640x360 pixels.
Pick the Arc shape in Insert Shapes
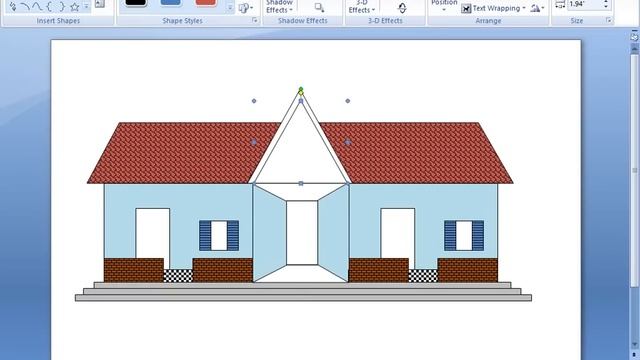click(x=25, y=6)
